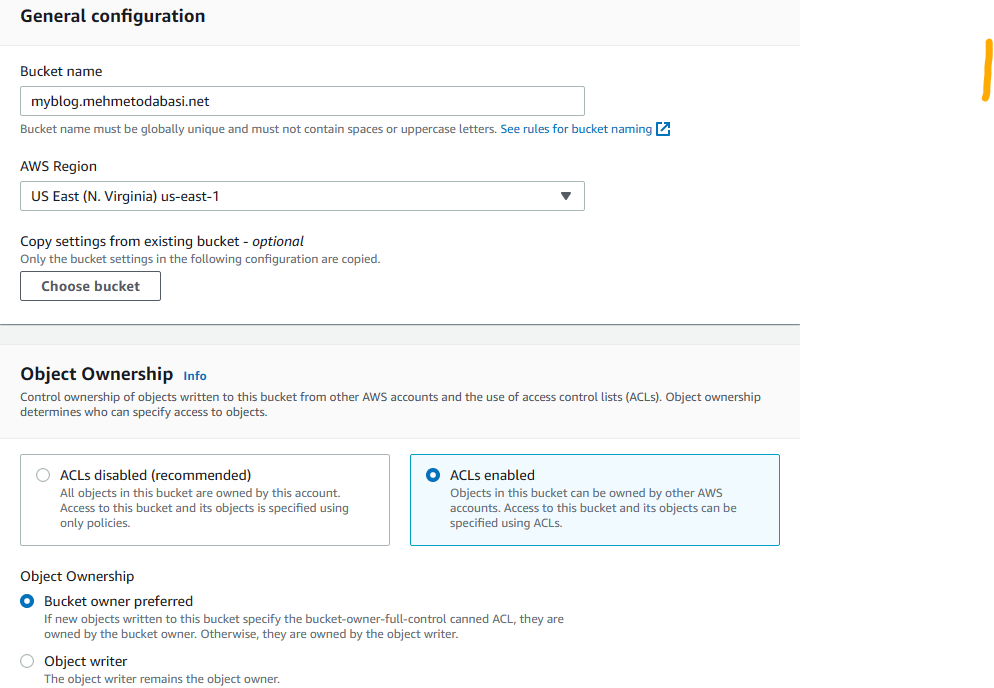Image resolution: width=994 pixels, height=688 pixels.
Task: Select the ACLs disabled (recommended) option
Action: 43,475
